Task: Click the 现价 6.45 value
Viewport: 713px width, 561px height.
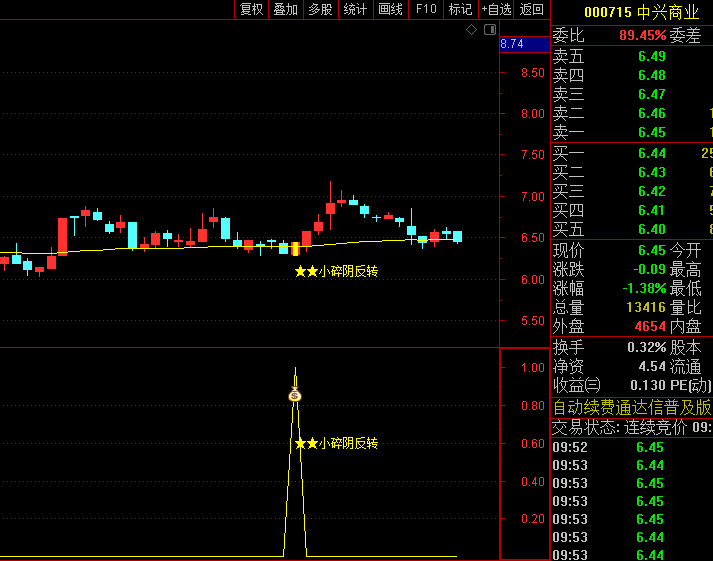Action: [x=652, y=250]
